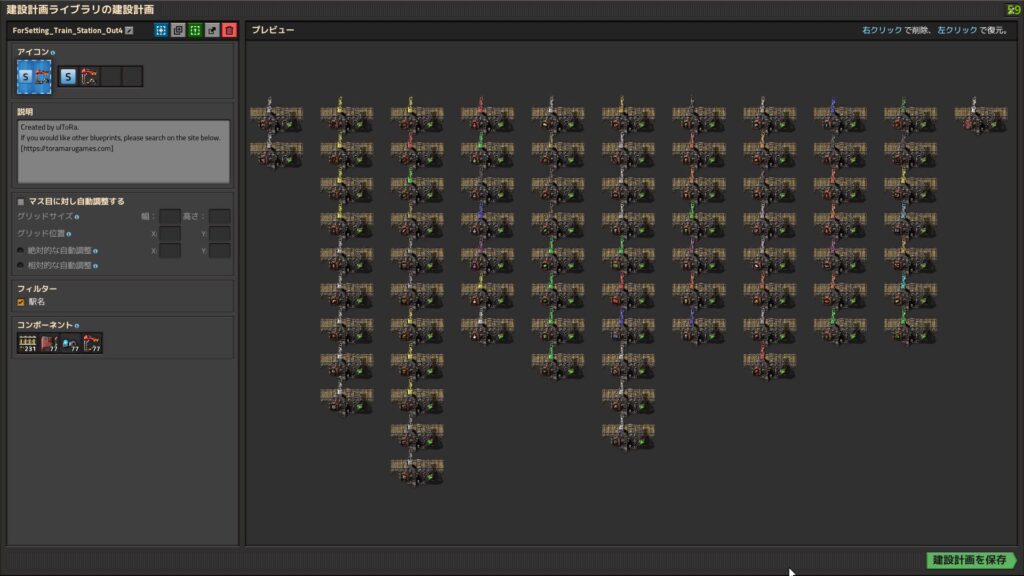The height and width of the screenshot is (576, 1024).
Task: Focus the グリッド位置 X field
Action: click(170, 233)
